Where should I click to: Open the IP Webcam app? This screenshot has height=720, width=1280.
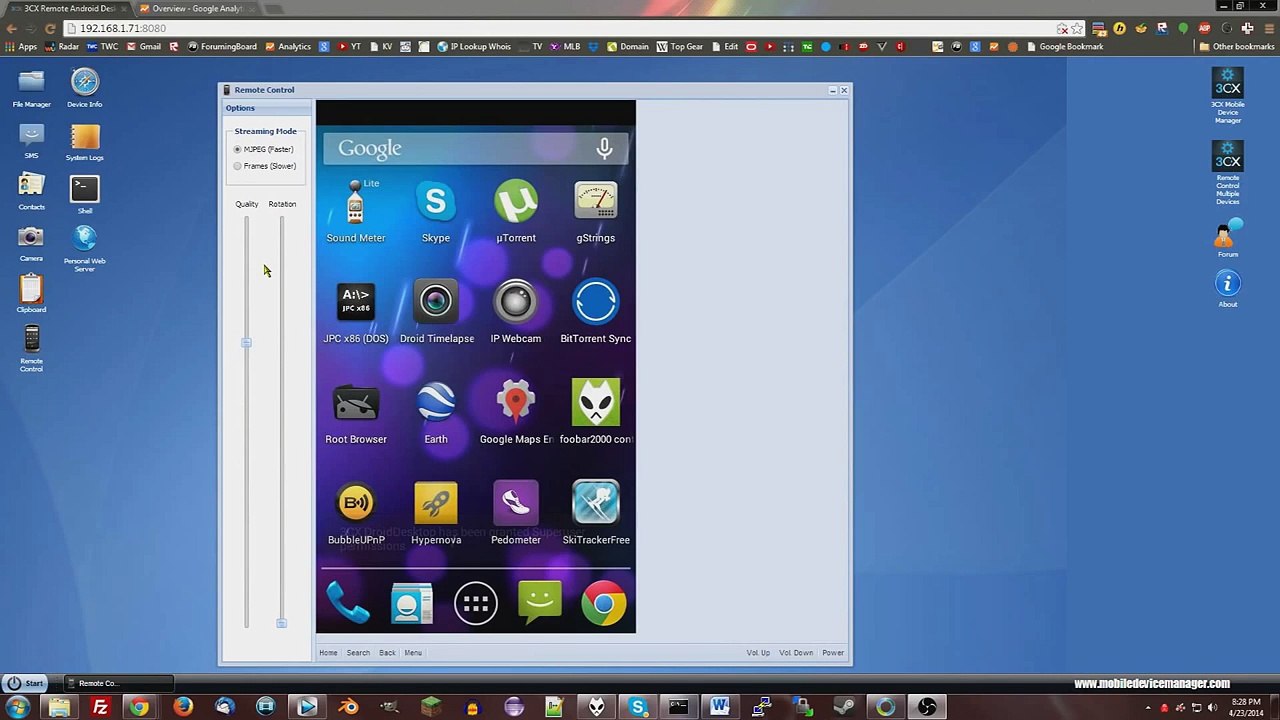click(516, 312)
